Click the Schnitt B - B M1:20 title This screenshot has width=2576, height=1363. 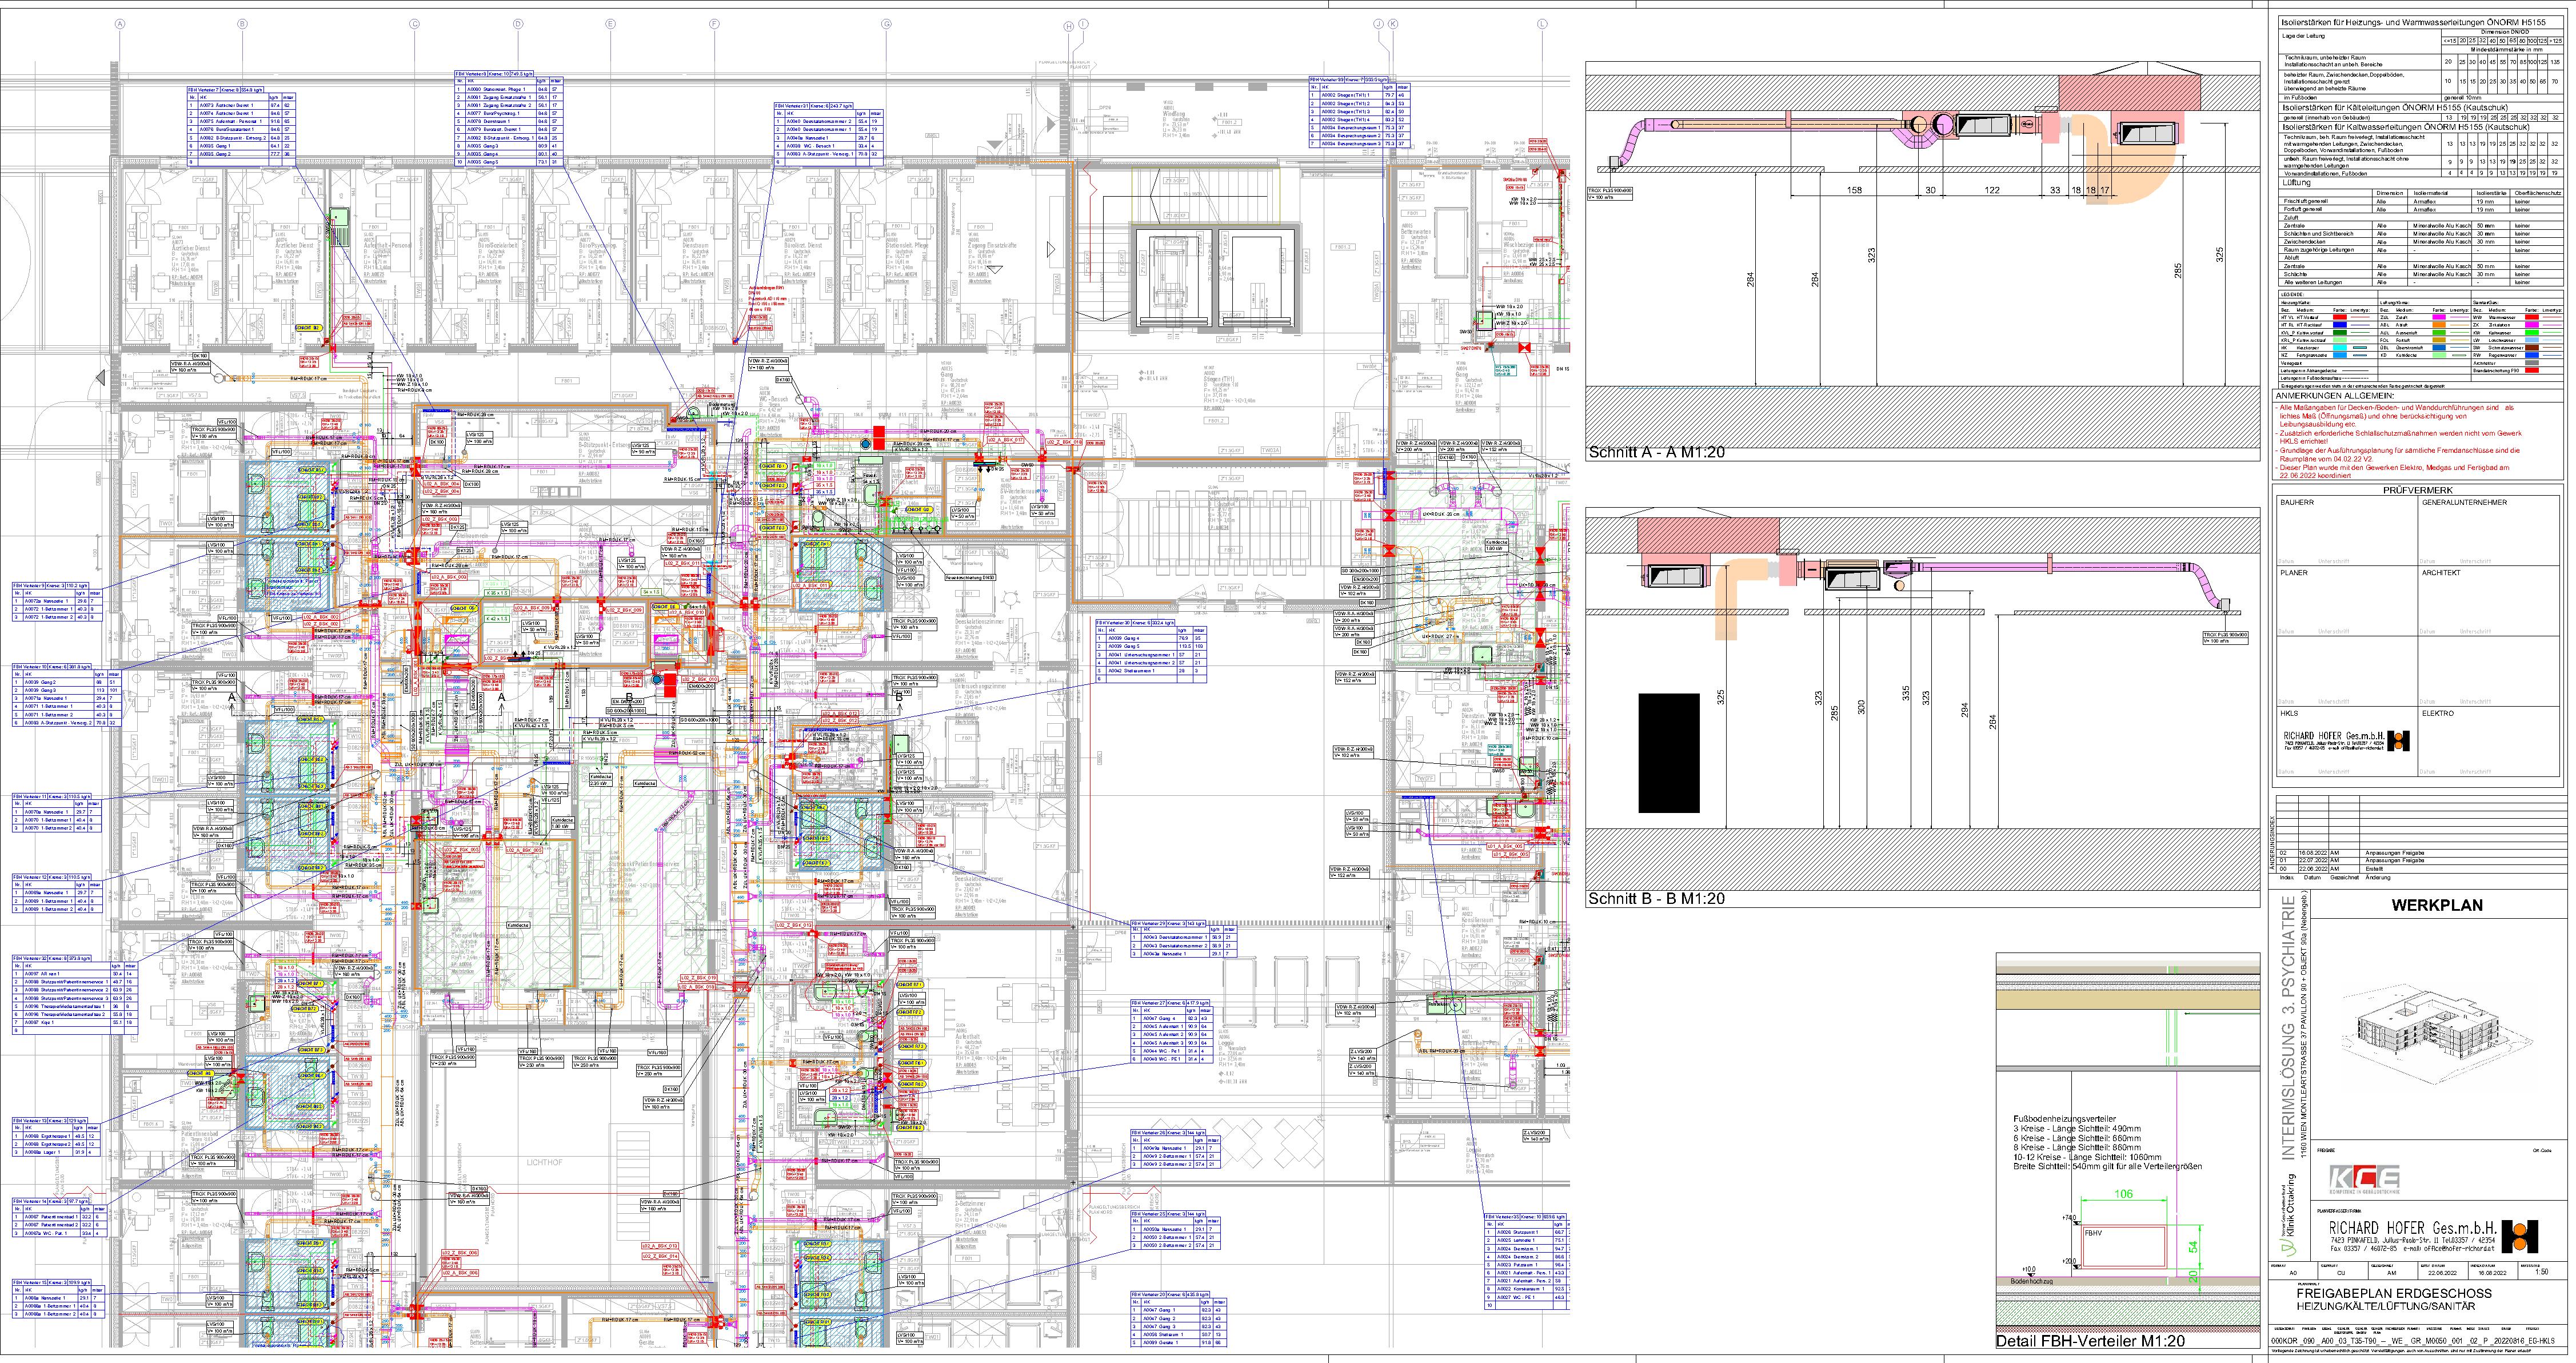point(1656,899)
